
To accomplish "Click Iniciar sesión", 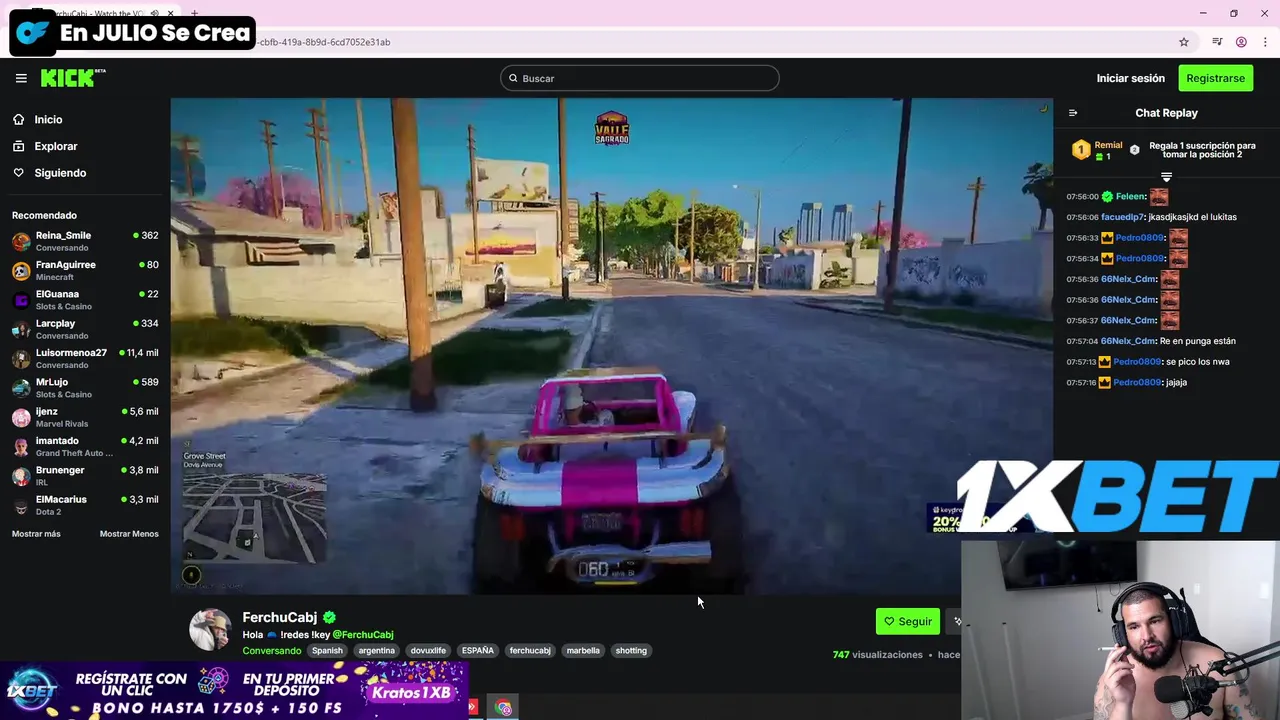I will [1130, 78].
